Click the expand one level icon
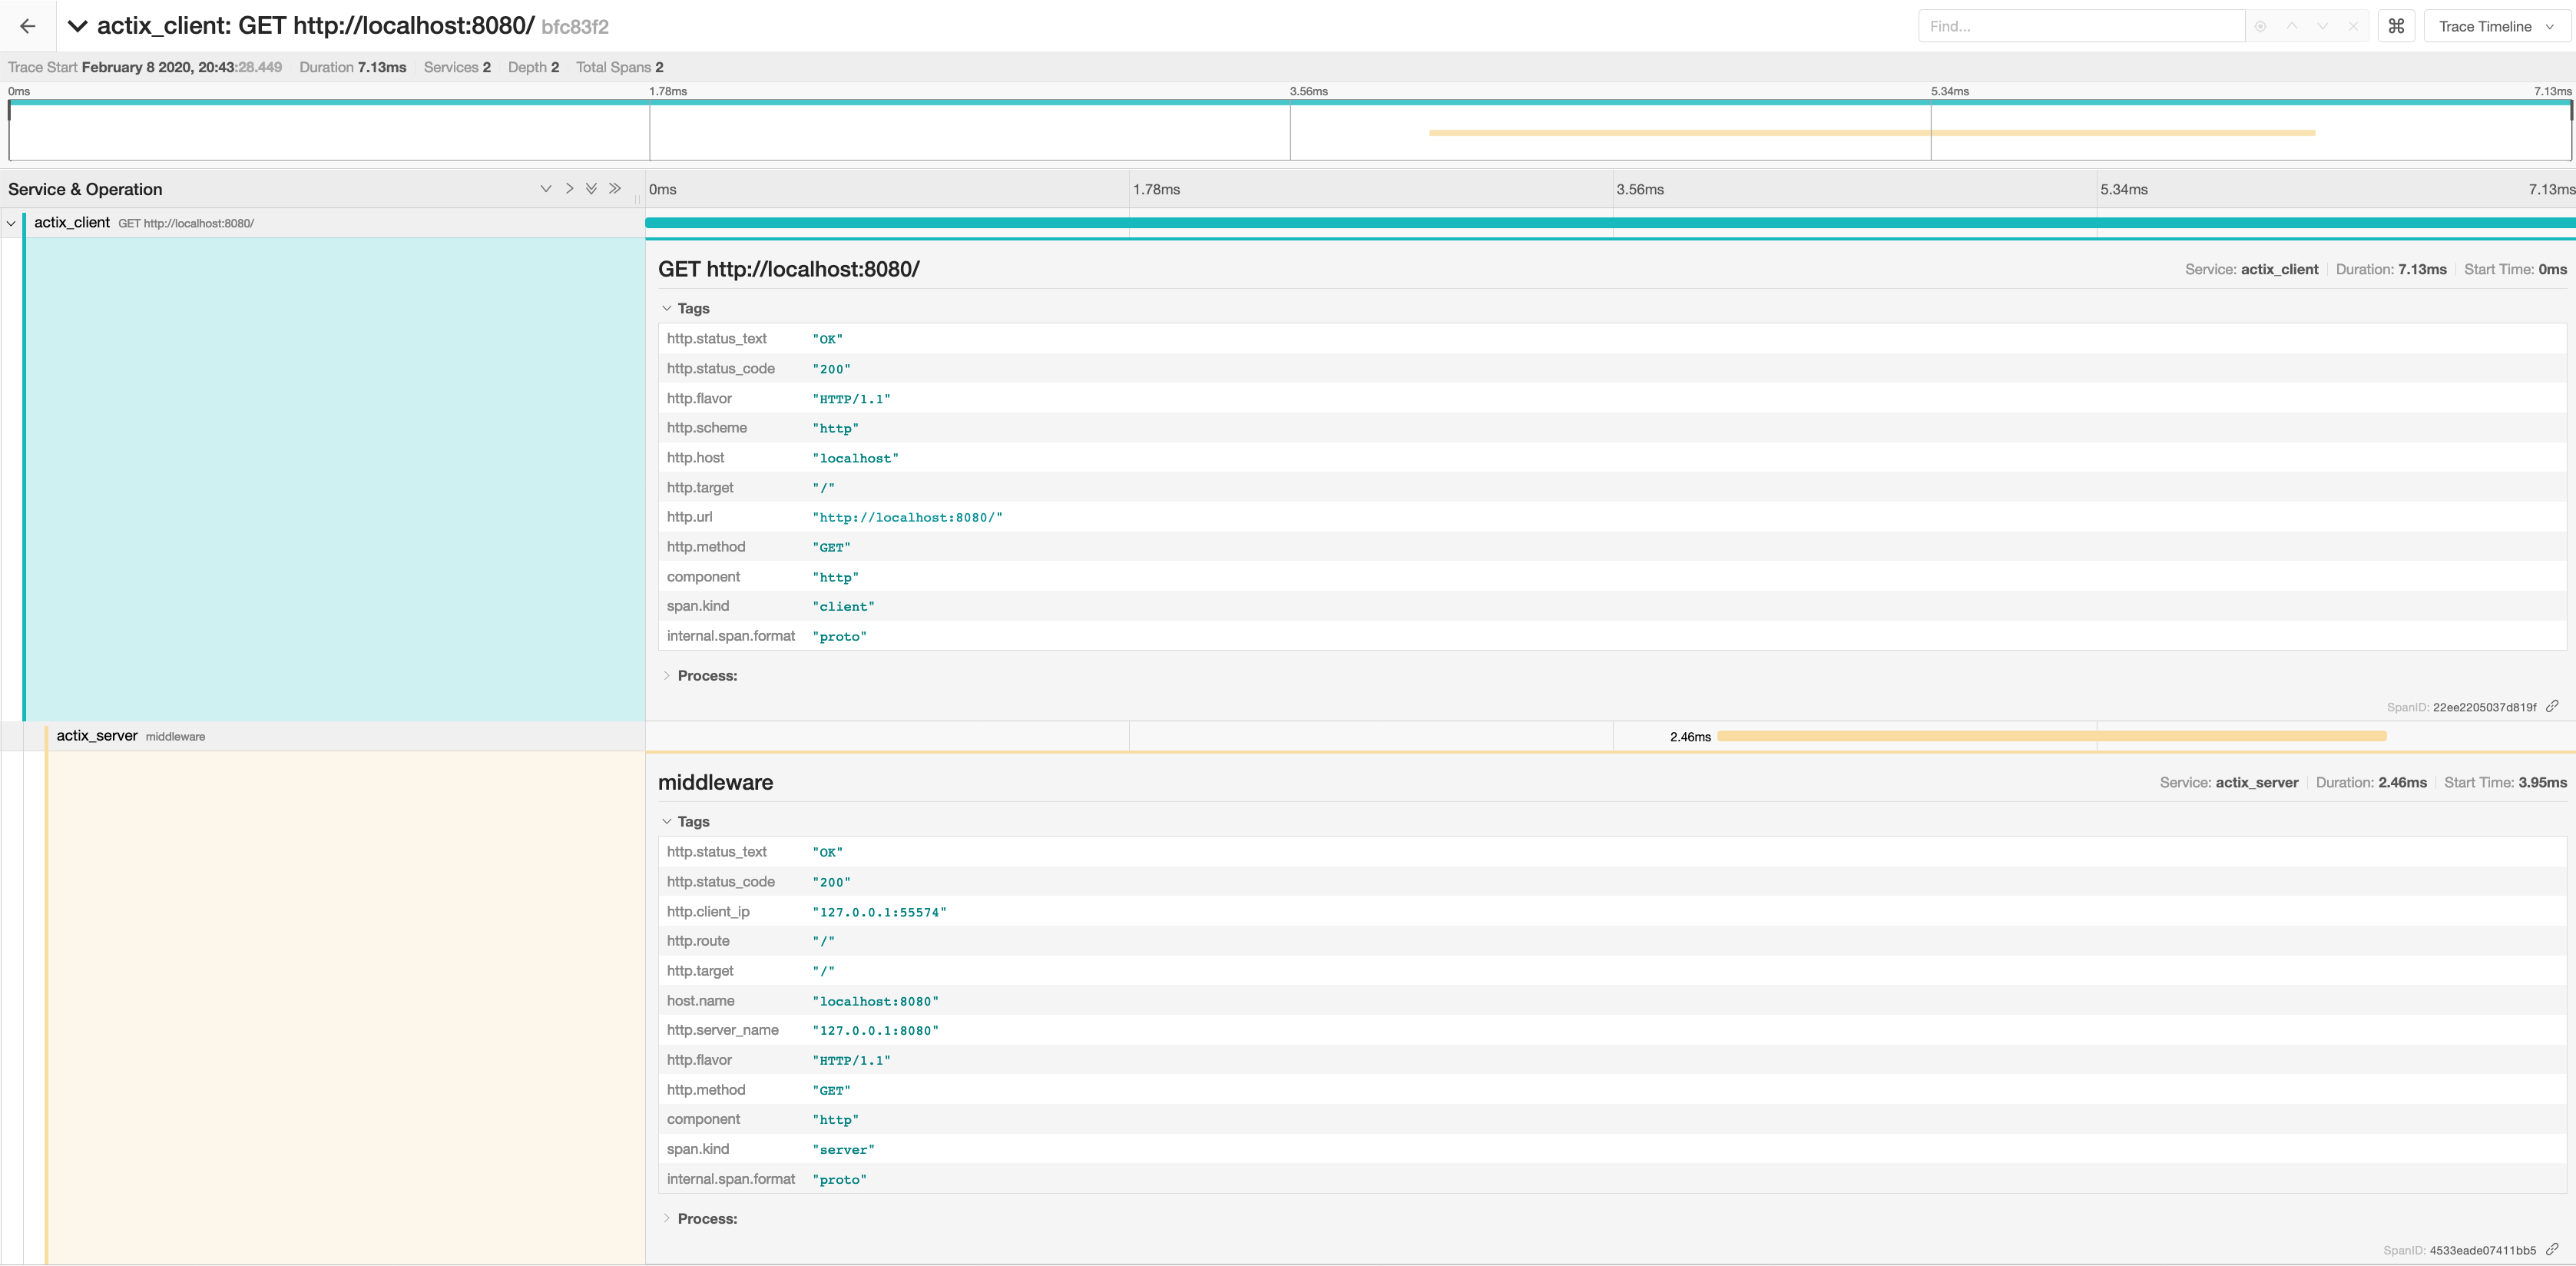Image resolution: width=2576 pixels, height=1266 pixels. tap(546, 189)
